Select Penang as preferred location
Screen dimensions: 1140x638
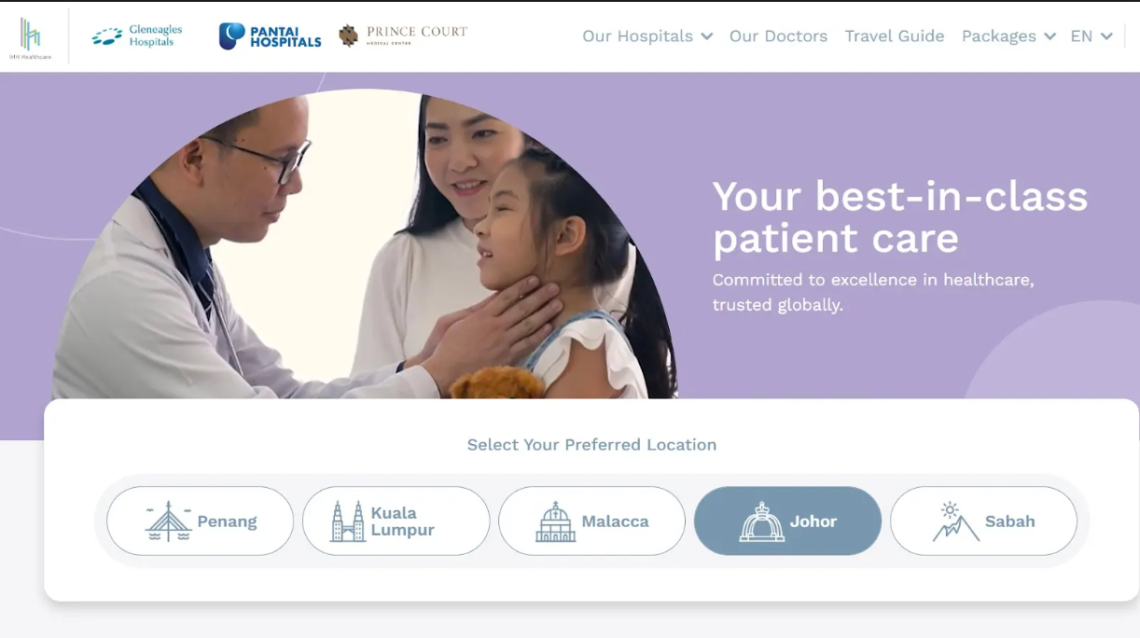click(x=200, y=521)
